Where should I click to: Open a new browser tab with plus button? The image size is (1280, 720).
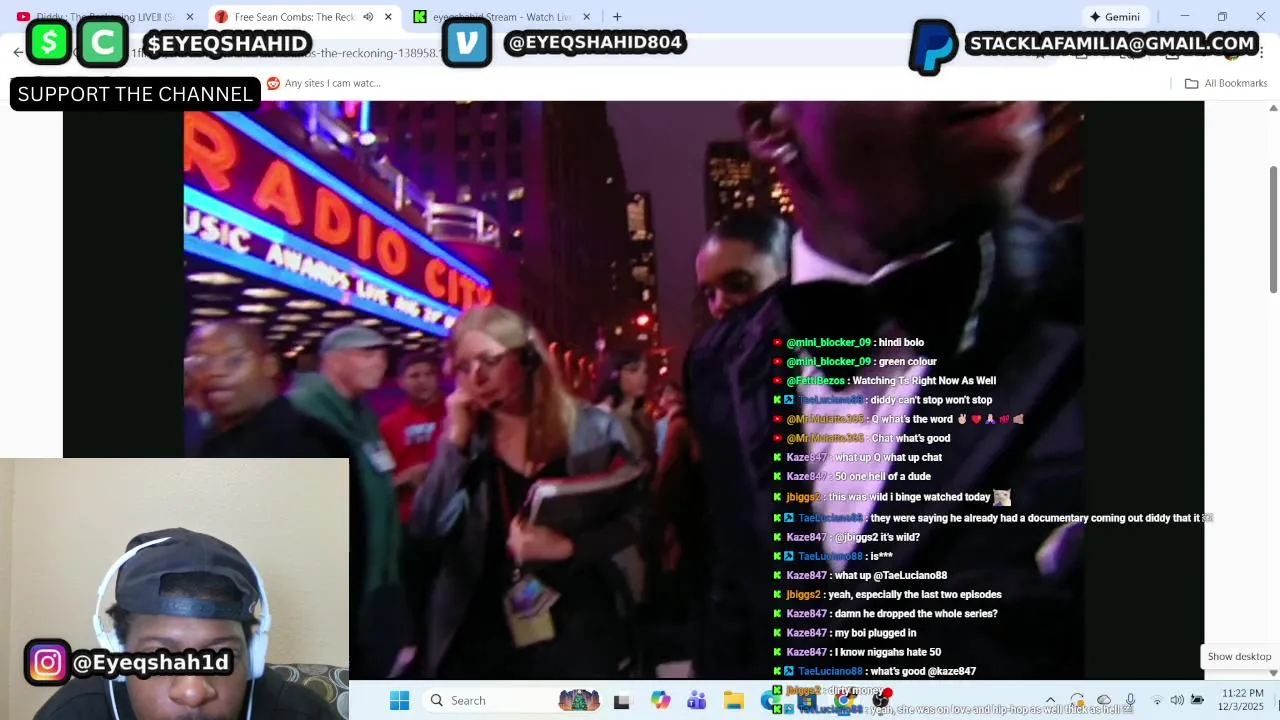pos(617,17)
